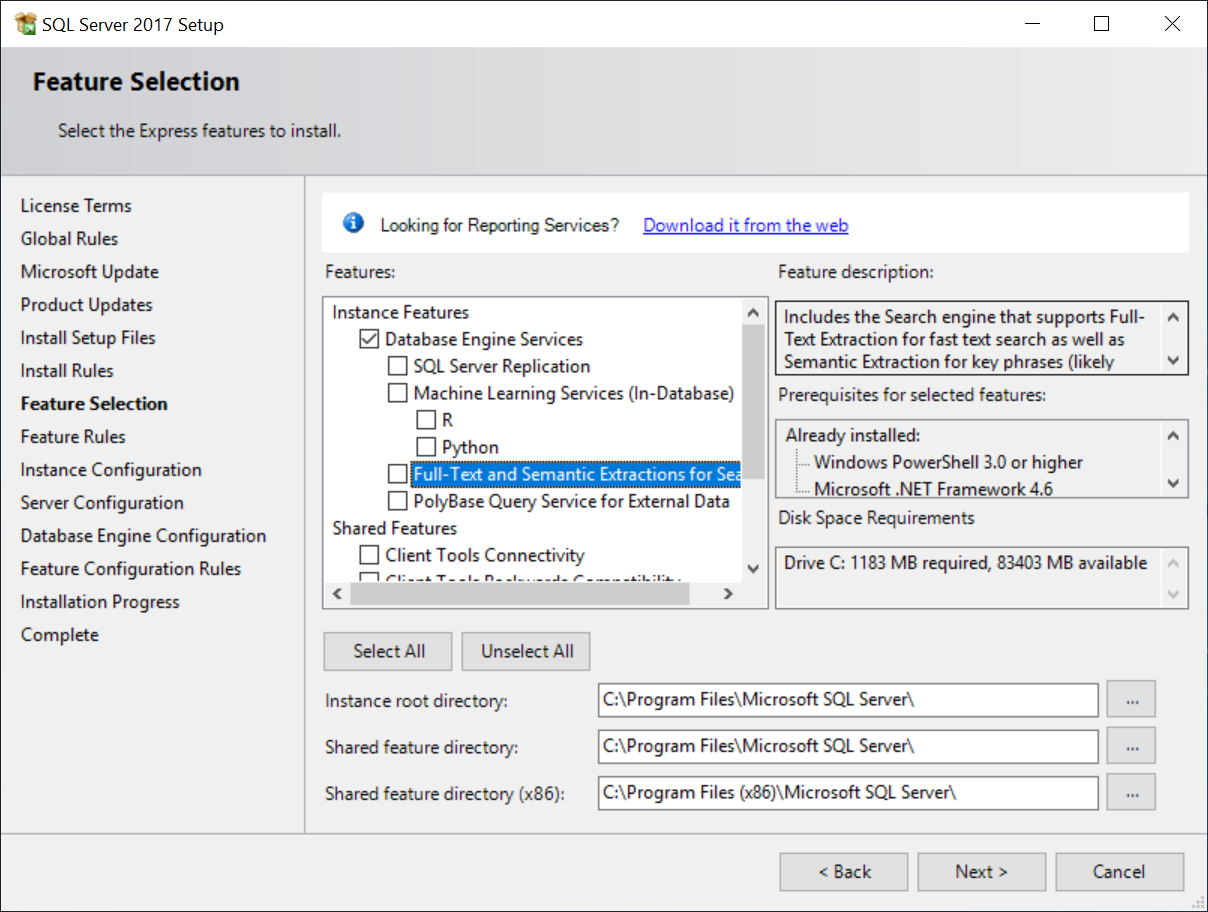Select the Microsoft Update step
Image resolution: width=1208 pixels, height=912 pixels.
pyautogui.click(x=89, y=272)
